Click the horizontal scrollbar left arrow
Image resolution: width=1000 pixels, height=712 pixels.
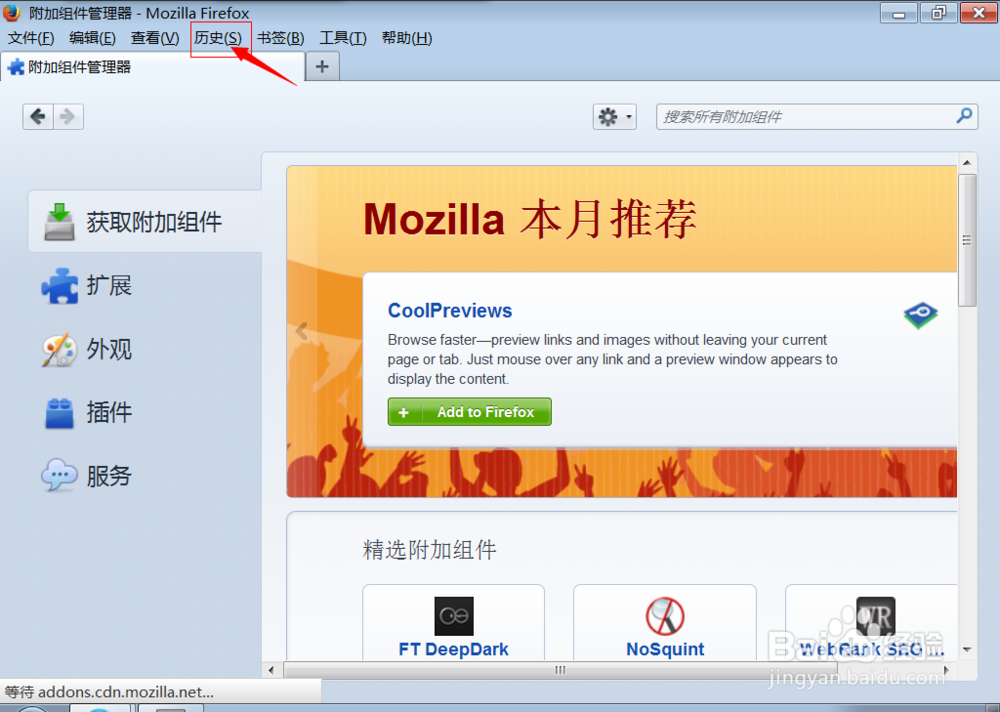pos(272,670)
